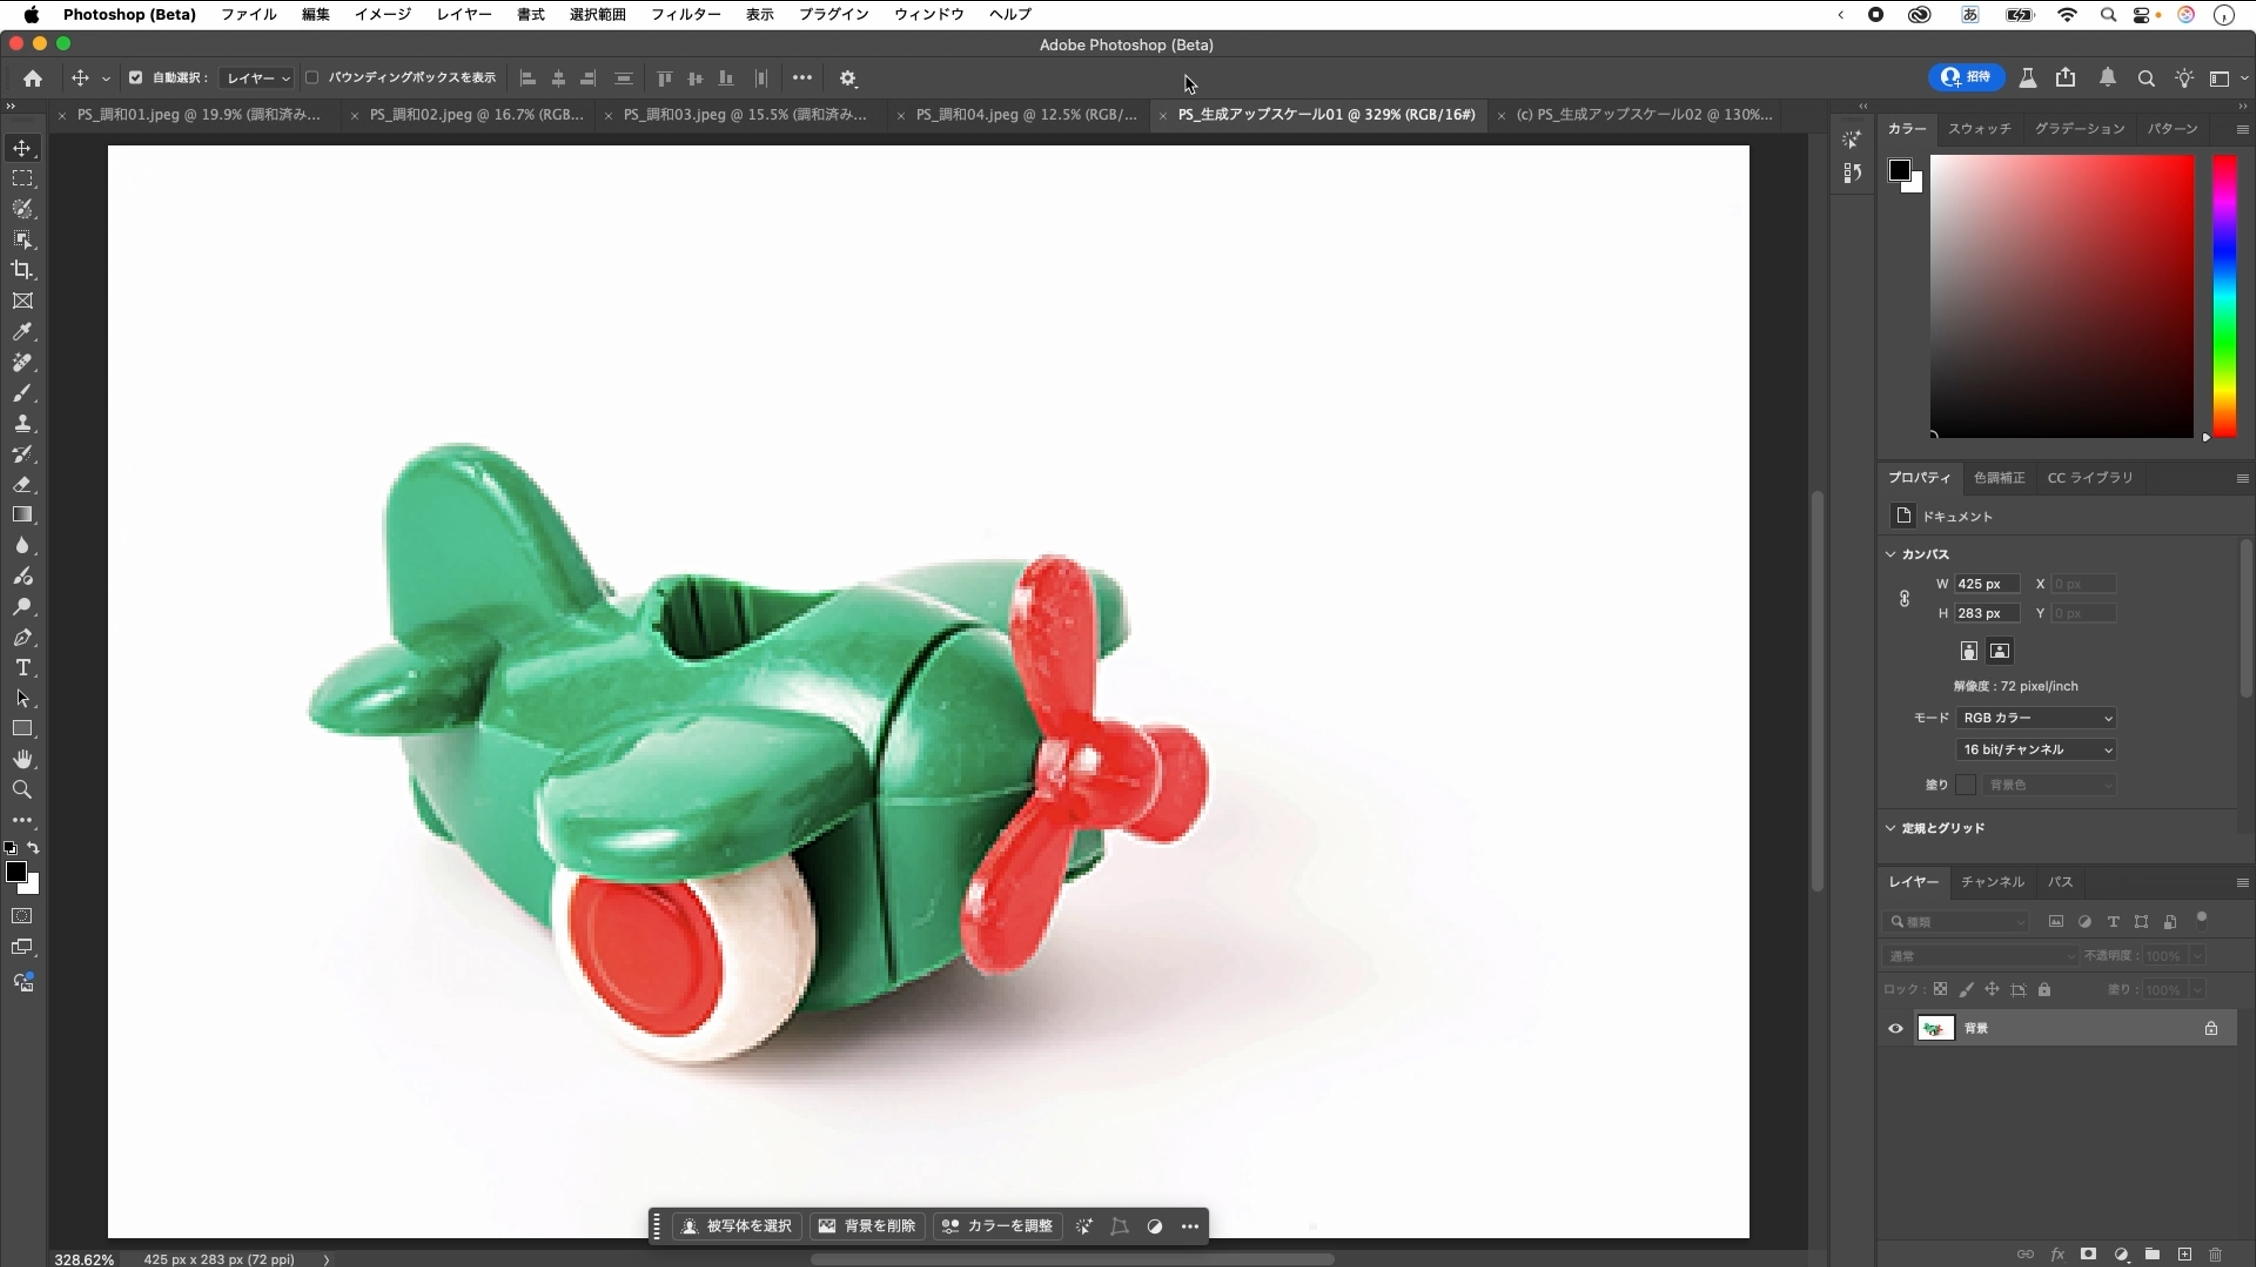Create a new layer in the Layers panel
This screenshot has width=2256, height=1267.
(x=2184, y=1254)
